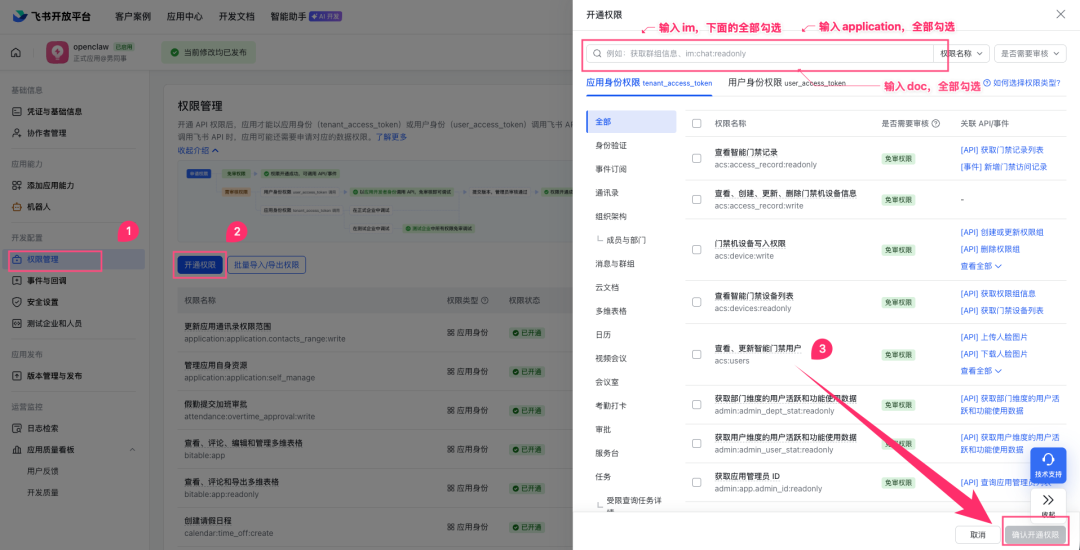Open 凭证与基础信息 from the sidebar
This screenshot has width=1080, height=550.
tap(54, 111)
